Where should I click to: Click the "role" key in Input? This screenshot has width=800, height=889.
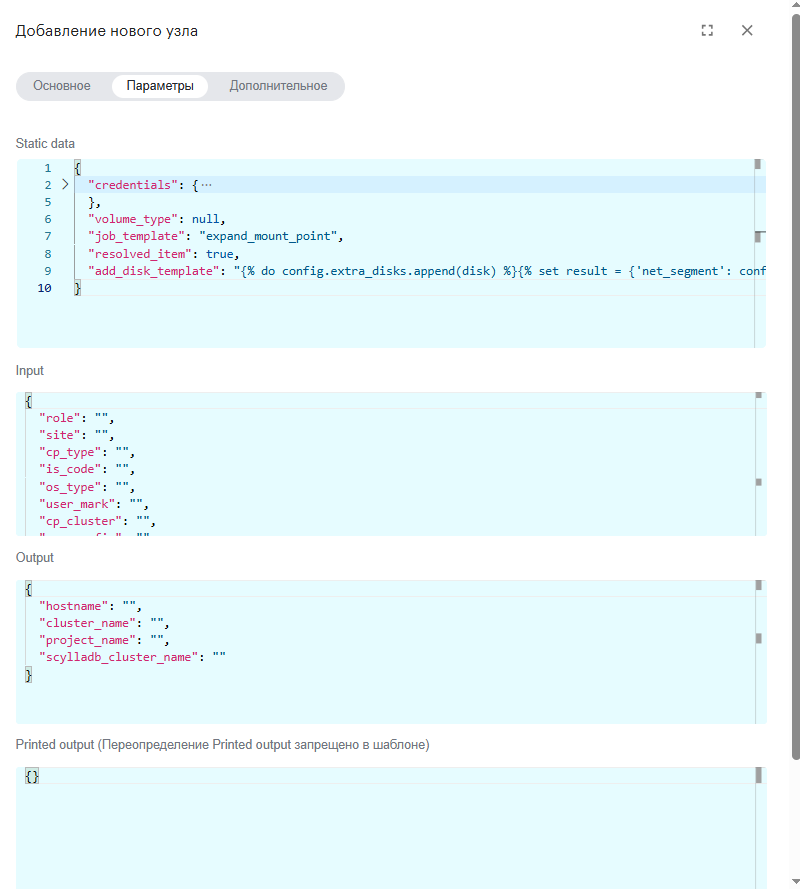point(60,418)
